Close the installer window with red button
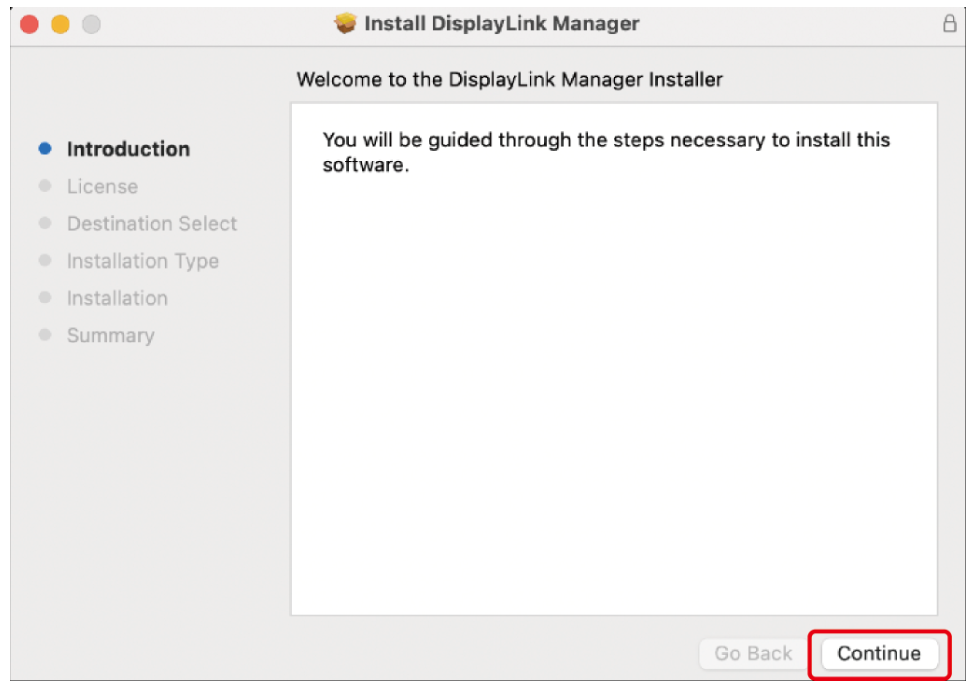Image resolution: width=978 pixels, height=694 pixels. [30, 25]
